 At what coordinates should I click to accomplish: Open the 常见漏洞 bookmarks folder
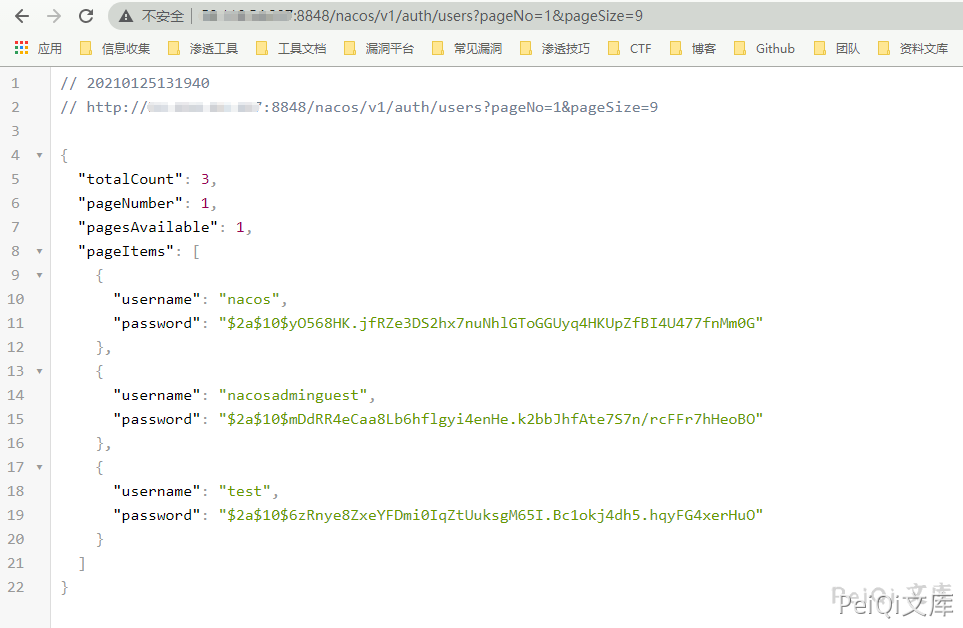click(467, 48)
